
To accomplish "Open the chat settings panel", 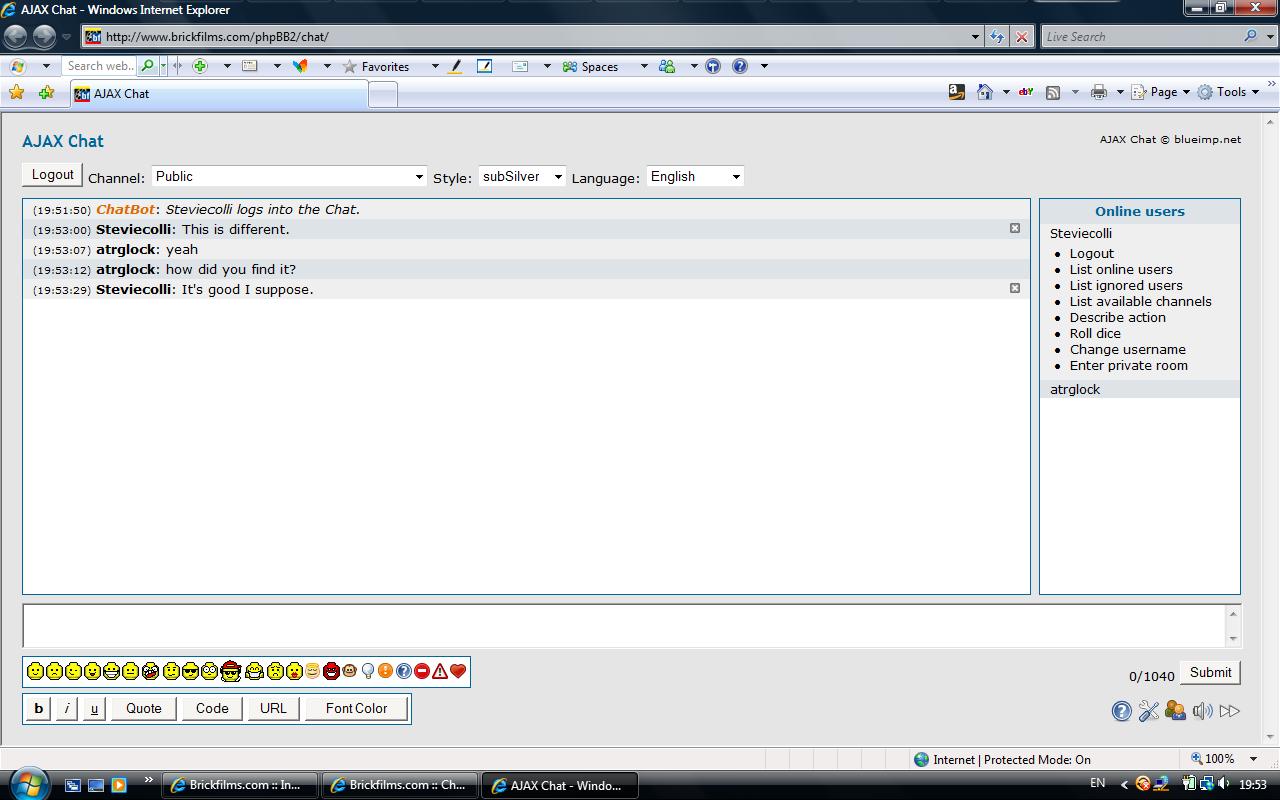I will (x=1149, y=711).
